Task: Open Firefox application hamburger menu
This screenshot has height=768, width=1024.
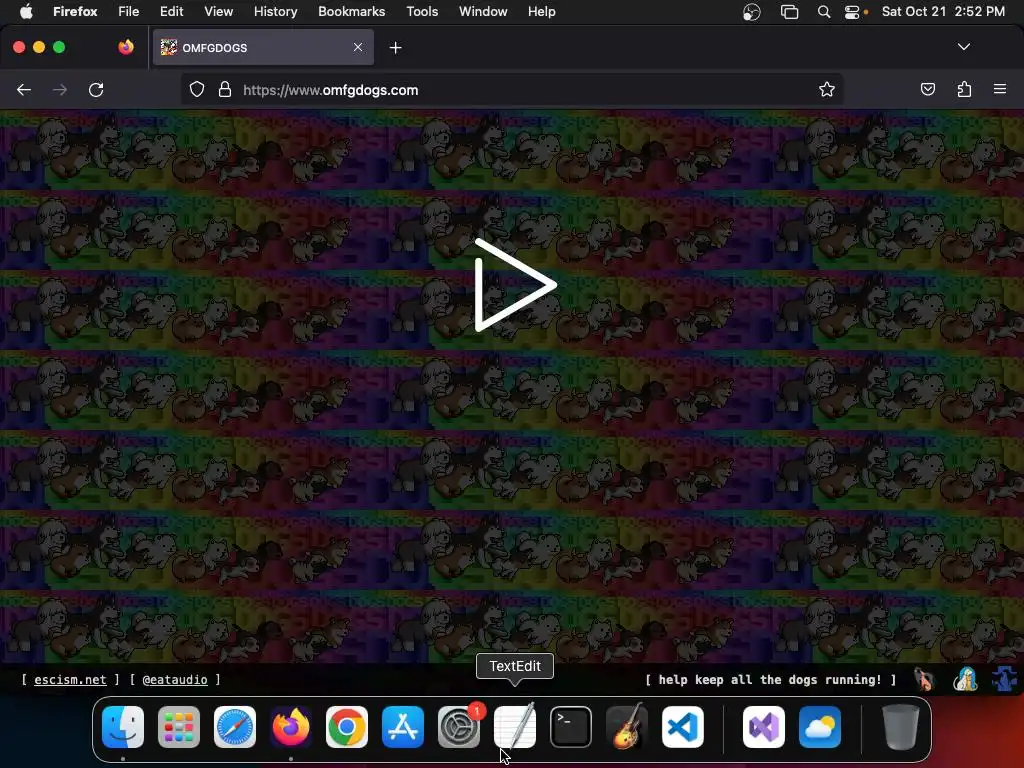Action: click(x=1000, y=89)
